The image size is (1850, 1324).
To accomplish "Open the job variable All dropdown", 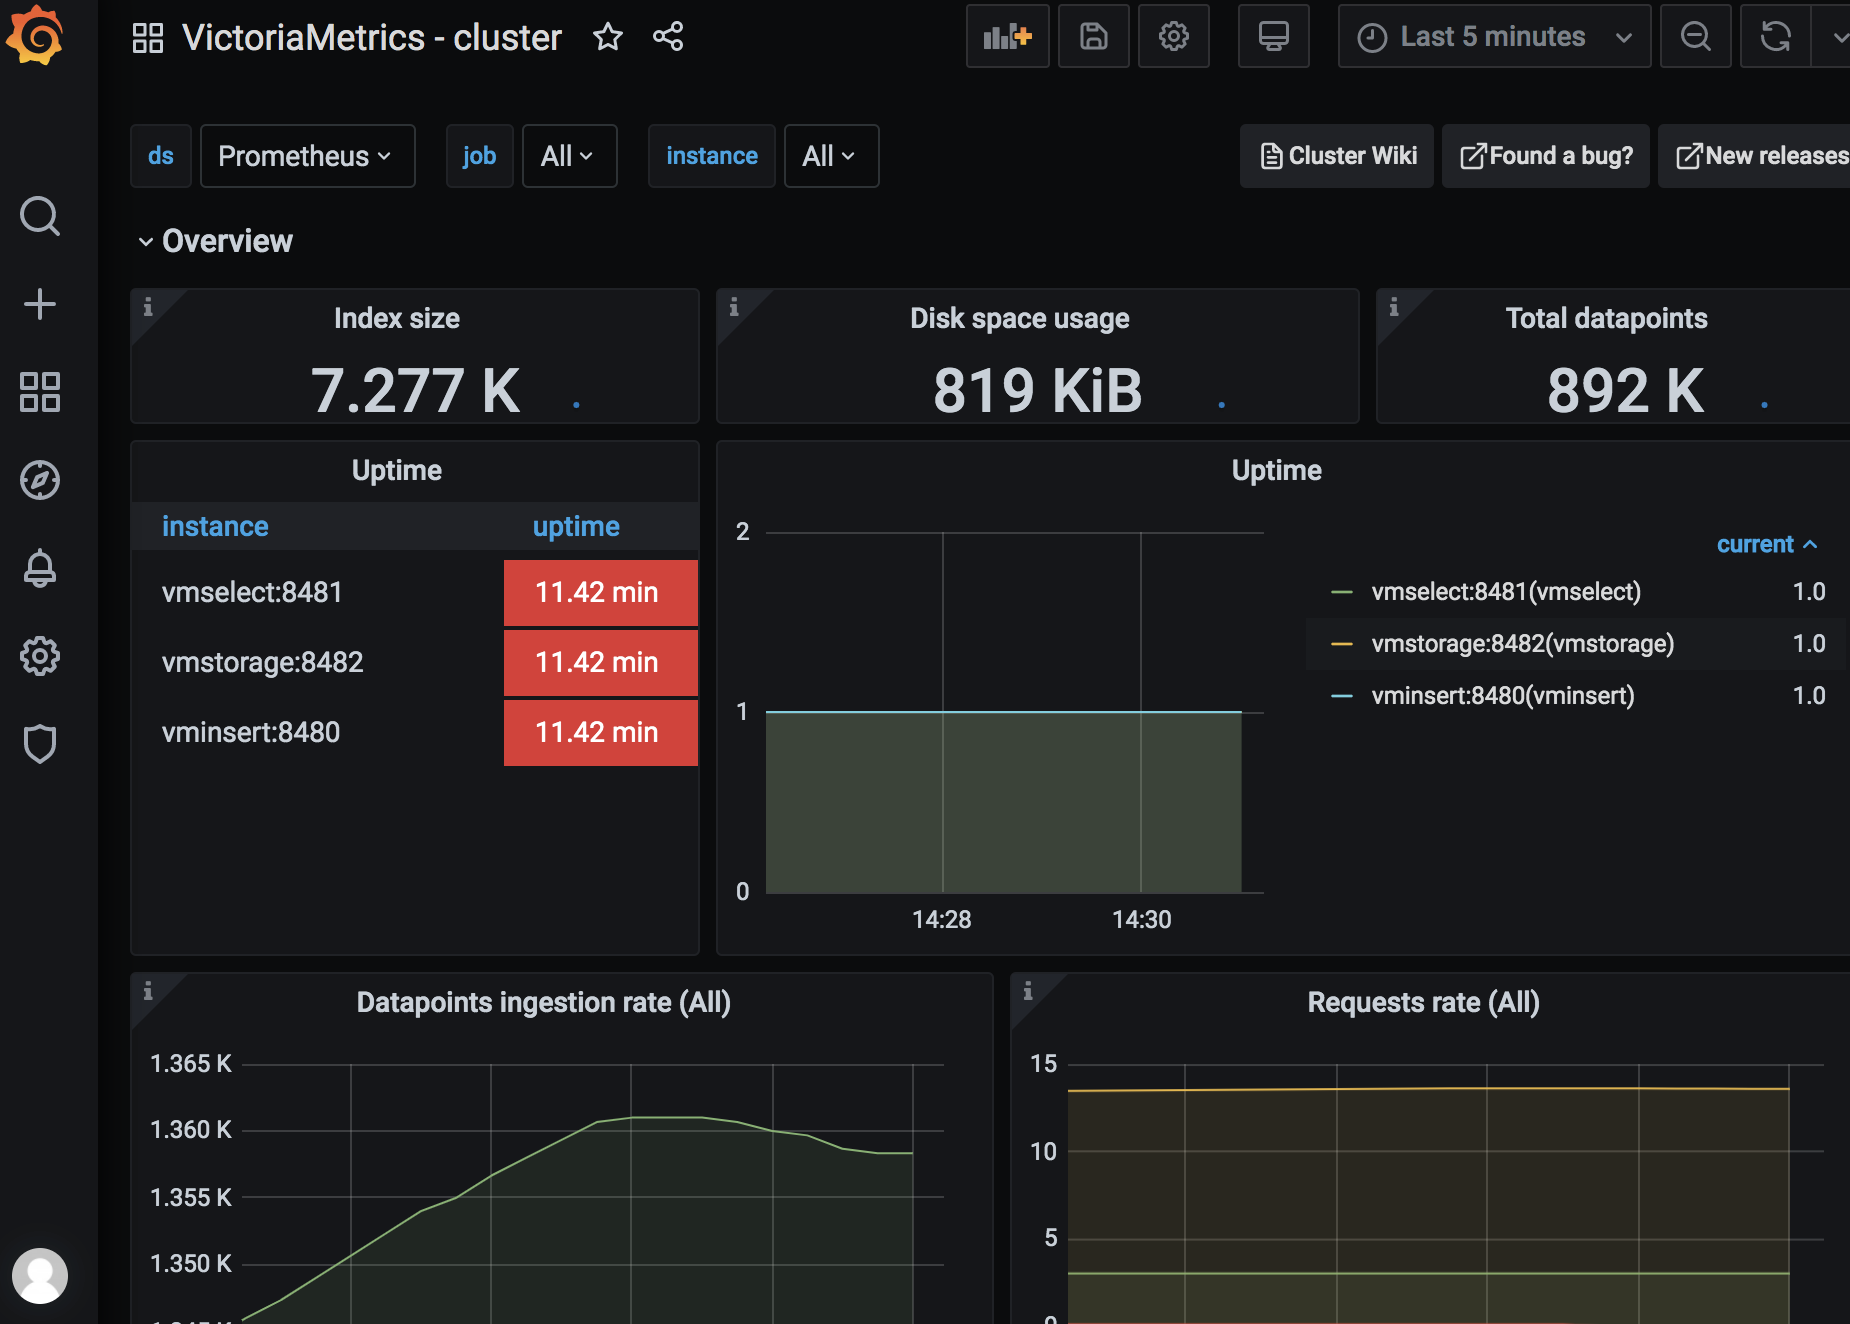I will [569, 156].
